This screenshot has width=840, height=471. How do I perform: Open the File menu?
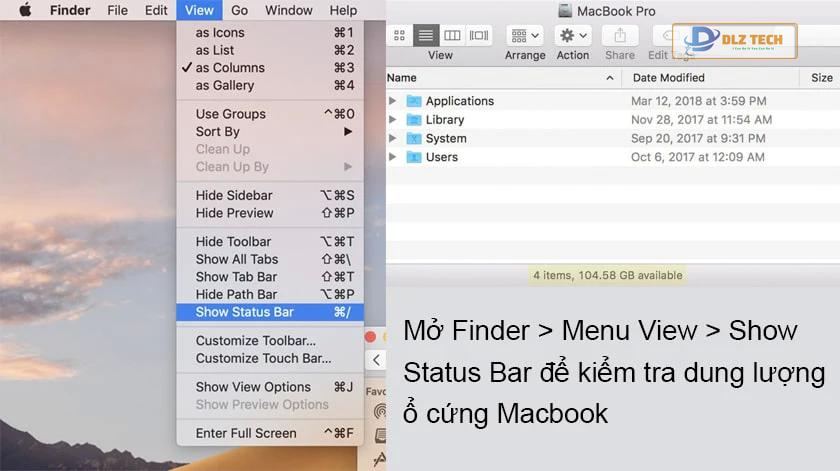[117, 10]
